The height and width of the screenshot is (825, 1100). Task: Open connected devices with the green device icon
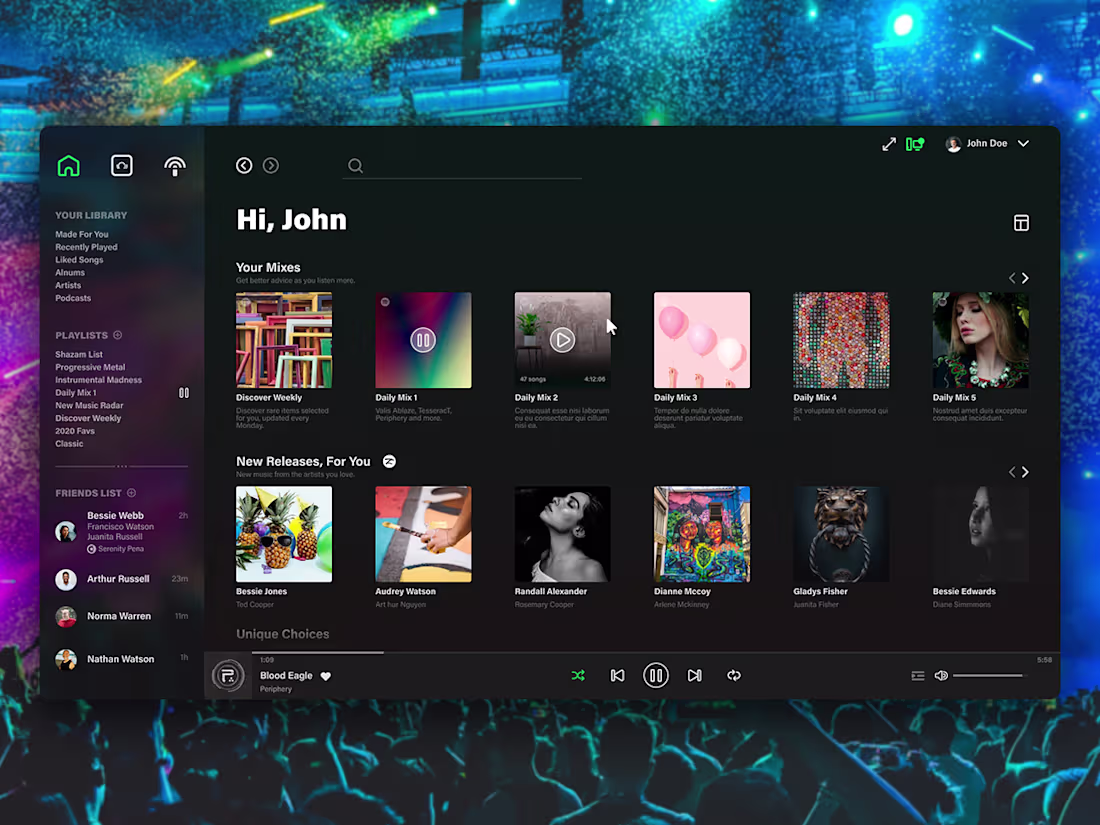[x=915, y=143]
